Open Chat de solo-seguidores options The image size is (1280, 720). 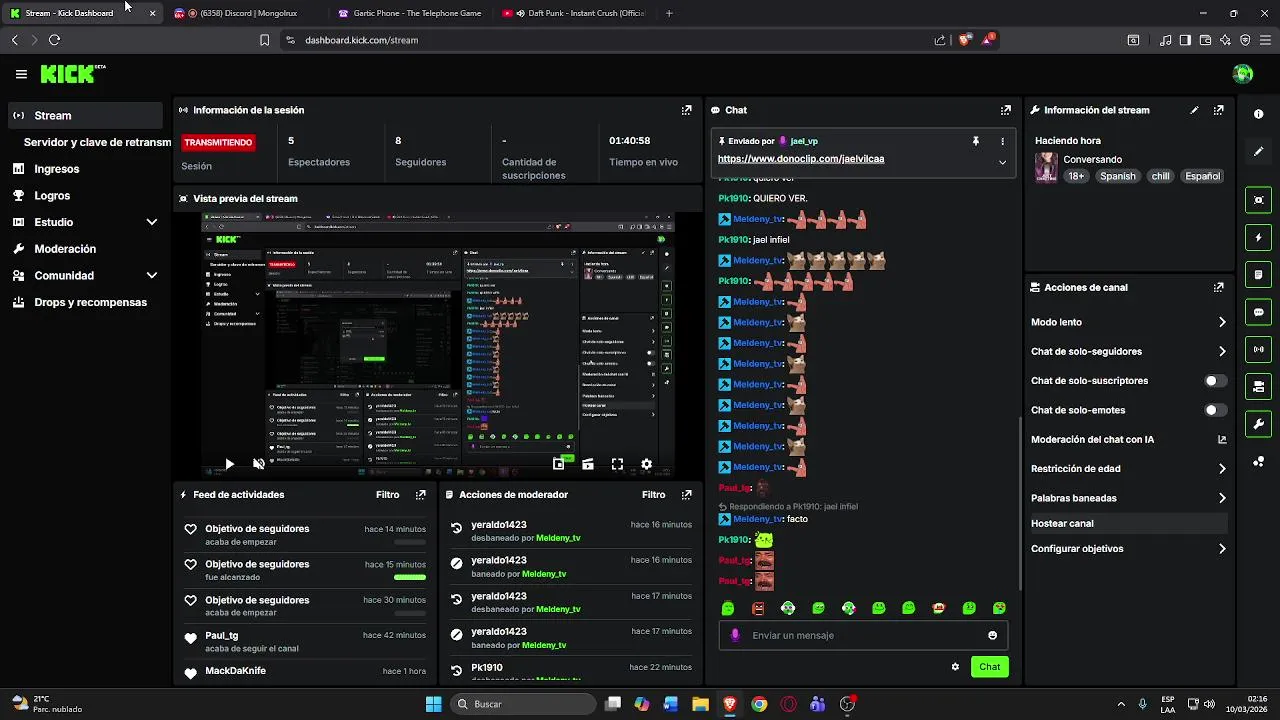coord(1127,351)
